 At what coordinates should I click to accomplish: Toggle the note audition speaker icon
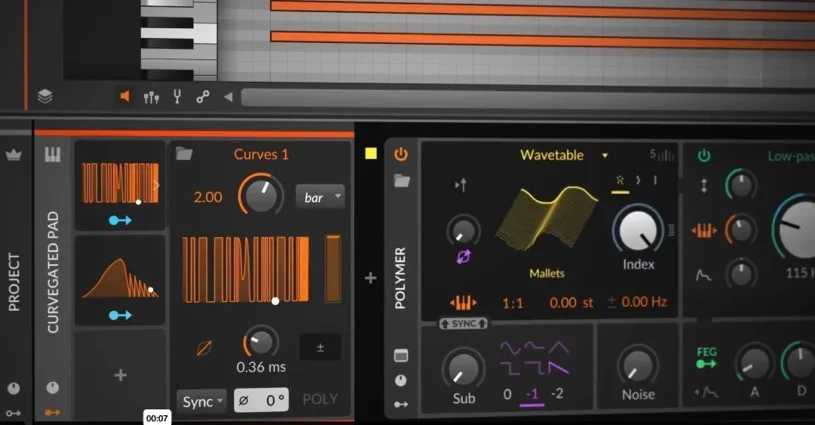click(x=125, y=96)
